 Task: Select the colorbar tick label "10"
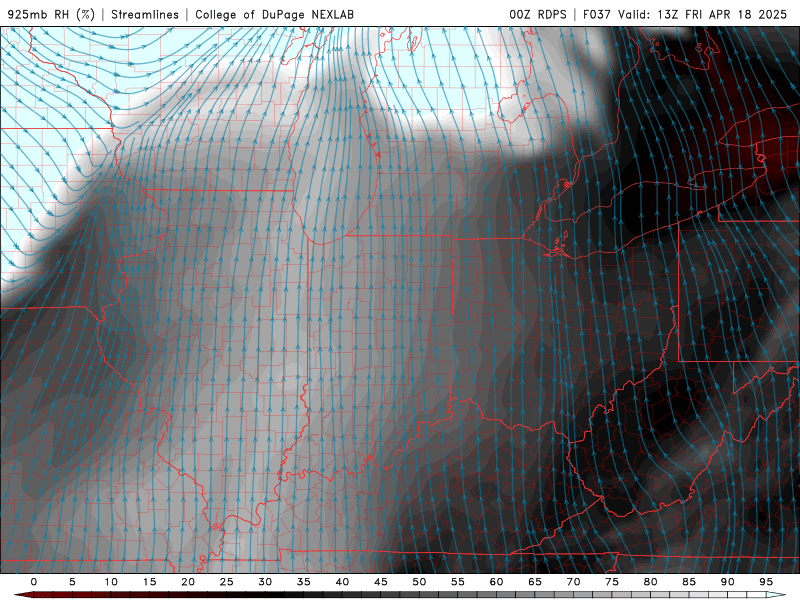111,582
